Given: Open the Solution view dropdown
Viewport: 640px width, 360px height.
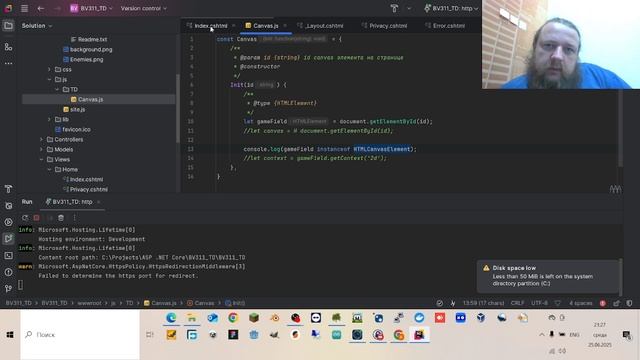Looking at the screenshot, I should 37,26.
